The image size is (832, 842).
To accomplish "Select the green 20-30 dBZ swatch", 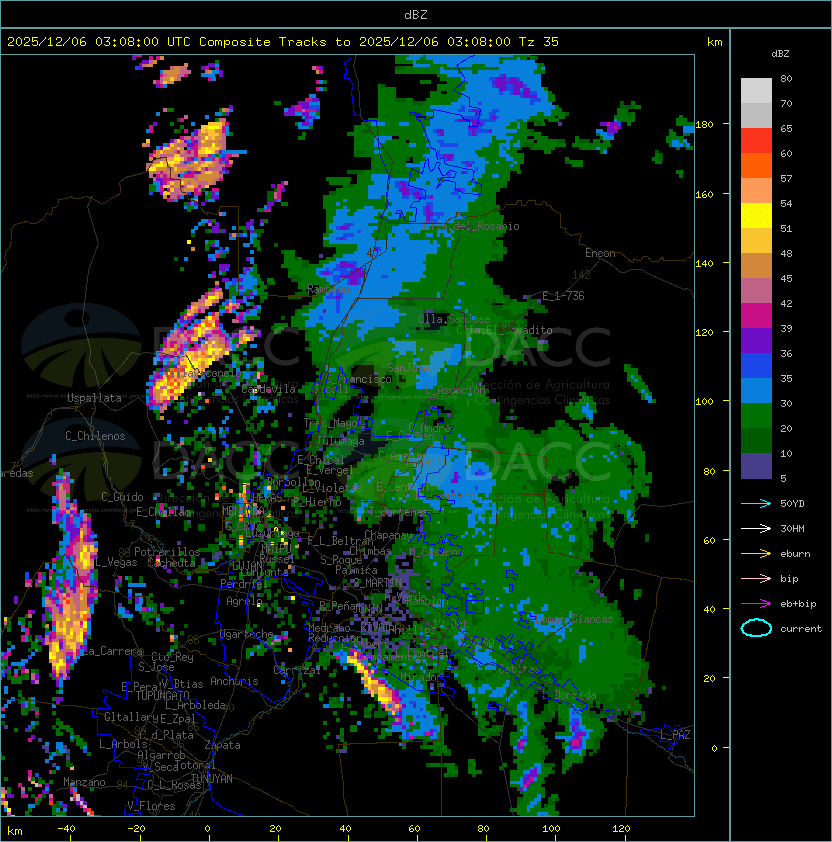I will [x=756, y=416].
